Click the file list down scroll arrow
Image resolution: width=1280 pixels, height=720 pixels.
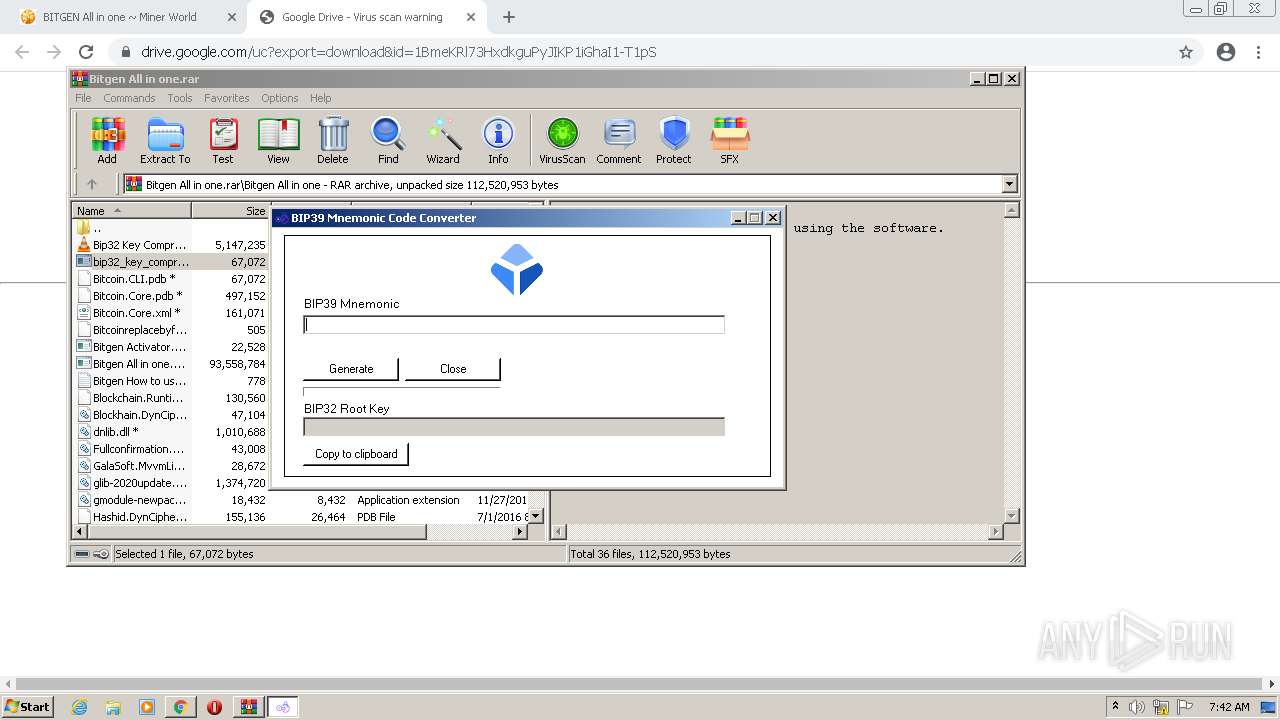click(535, 516)
